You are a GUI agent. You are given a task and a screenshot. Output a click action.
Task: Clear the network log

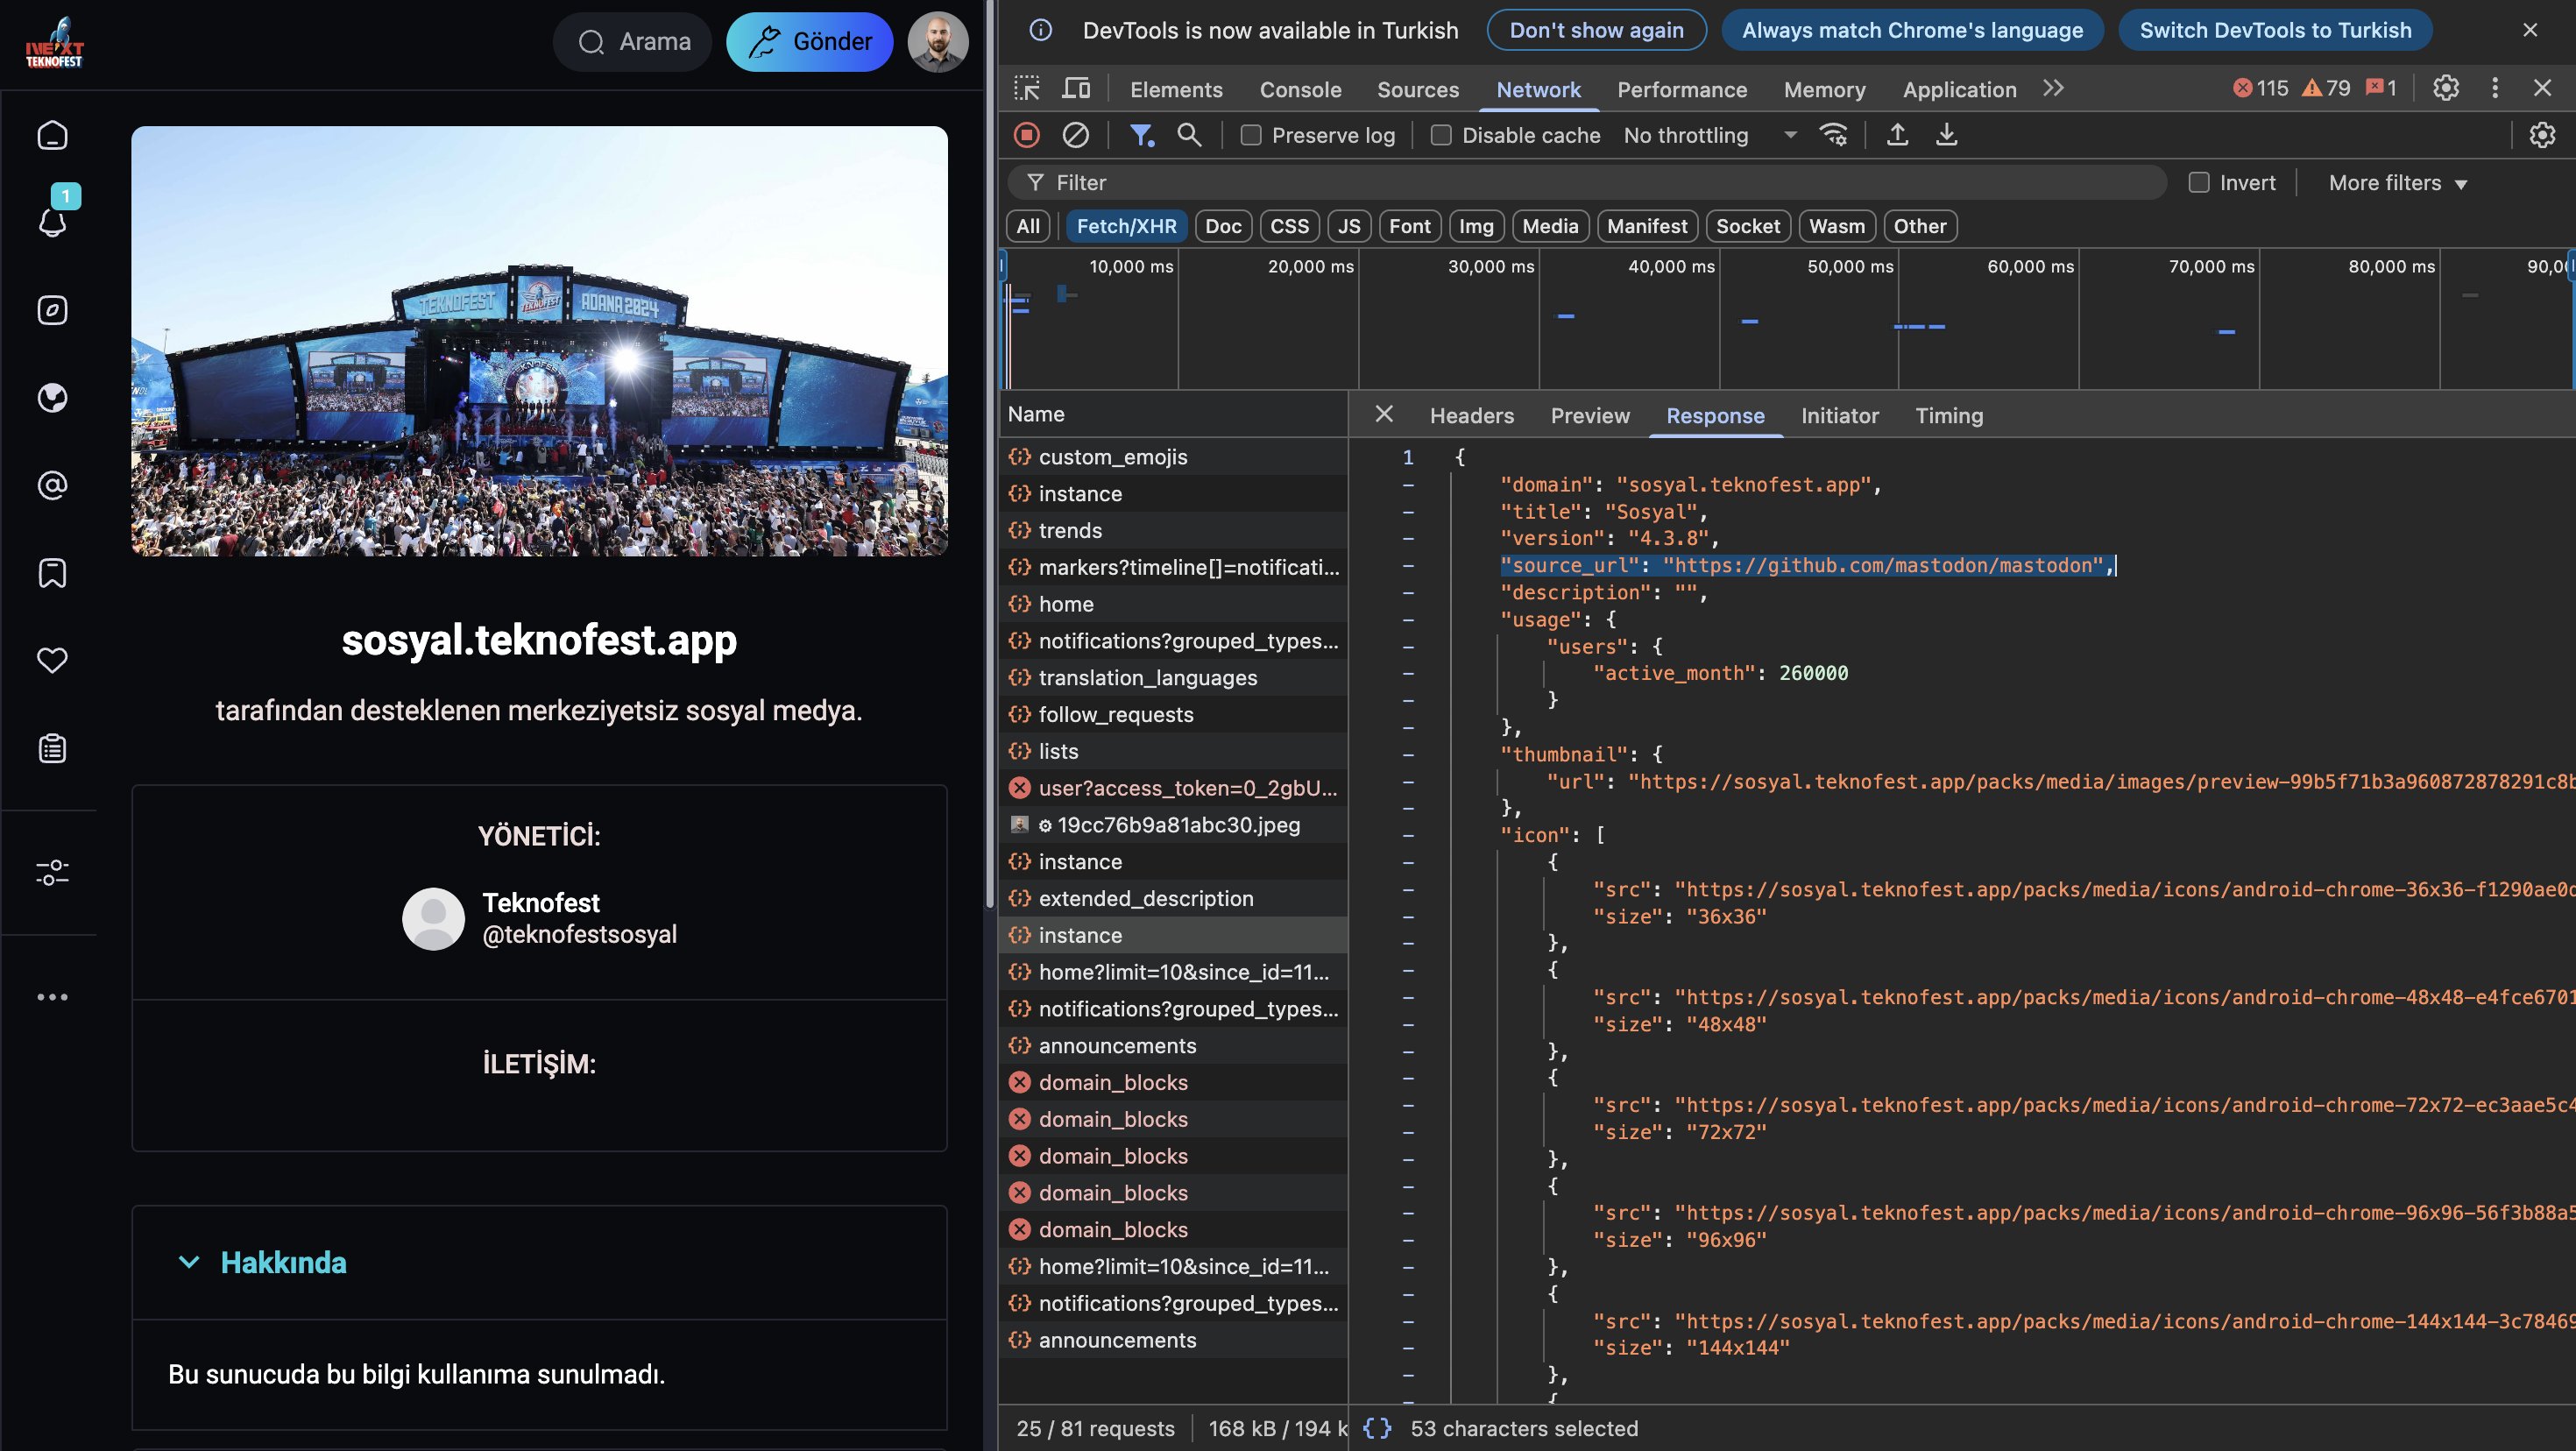pos(1076,135)
